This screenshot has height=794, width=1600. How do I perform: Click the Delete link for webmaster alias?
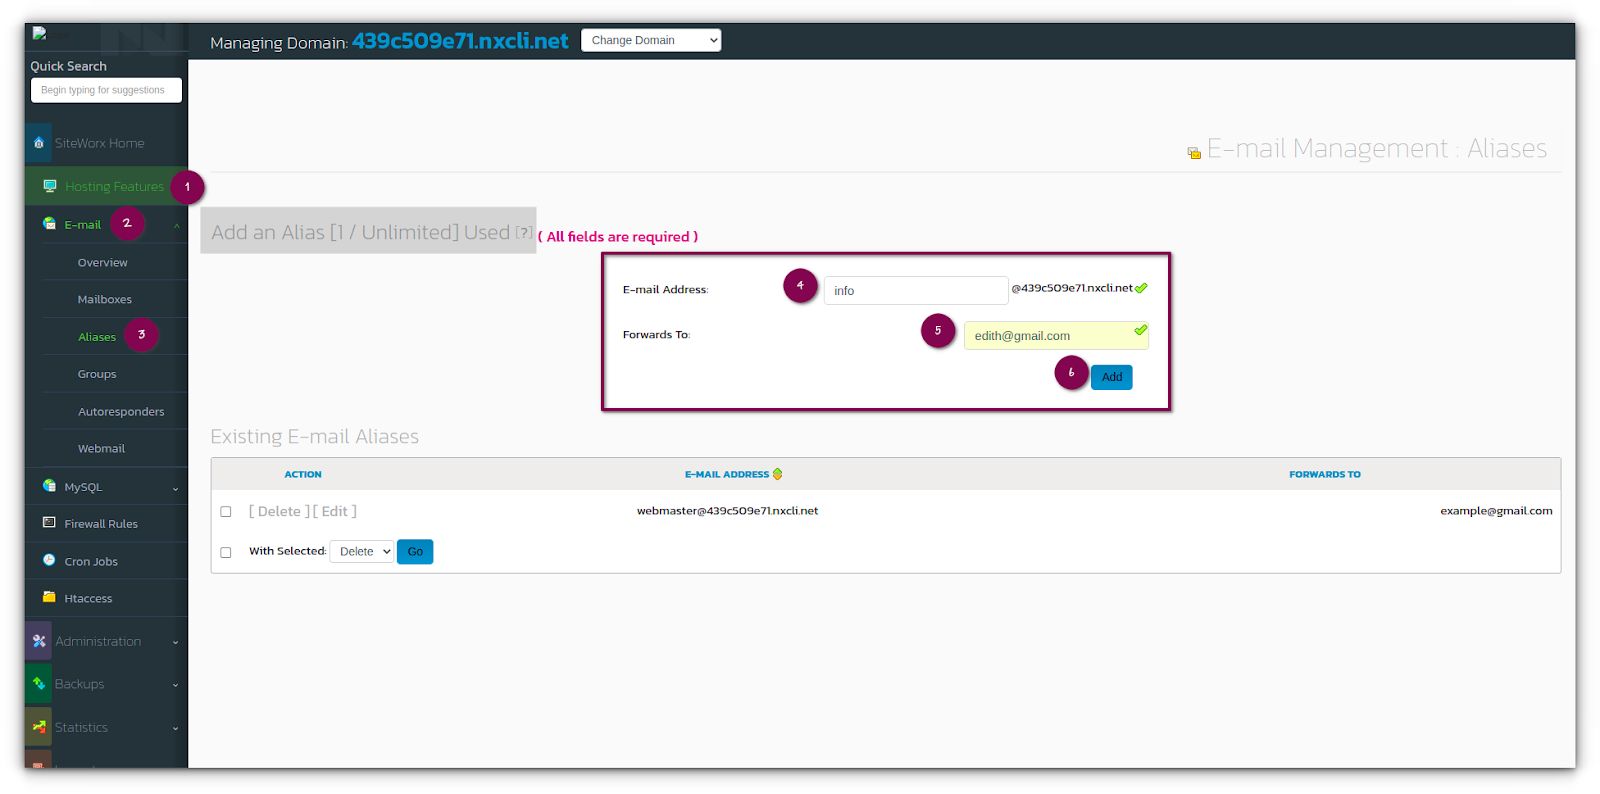(279, 511)
